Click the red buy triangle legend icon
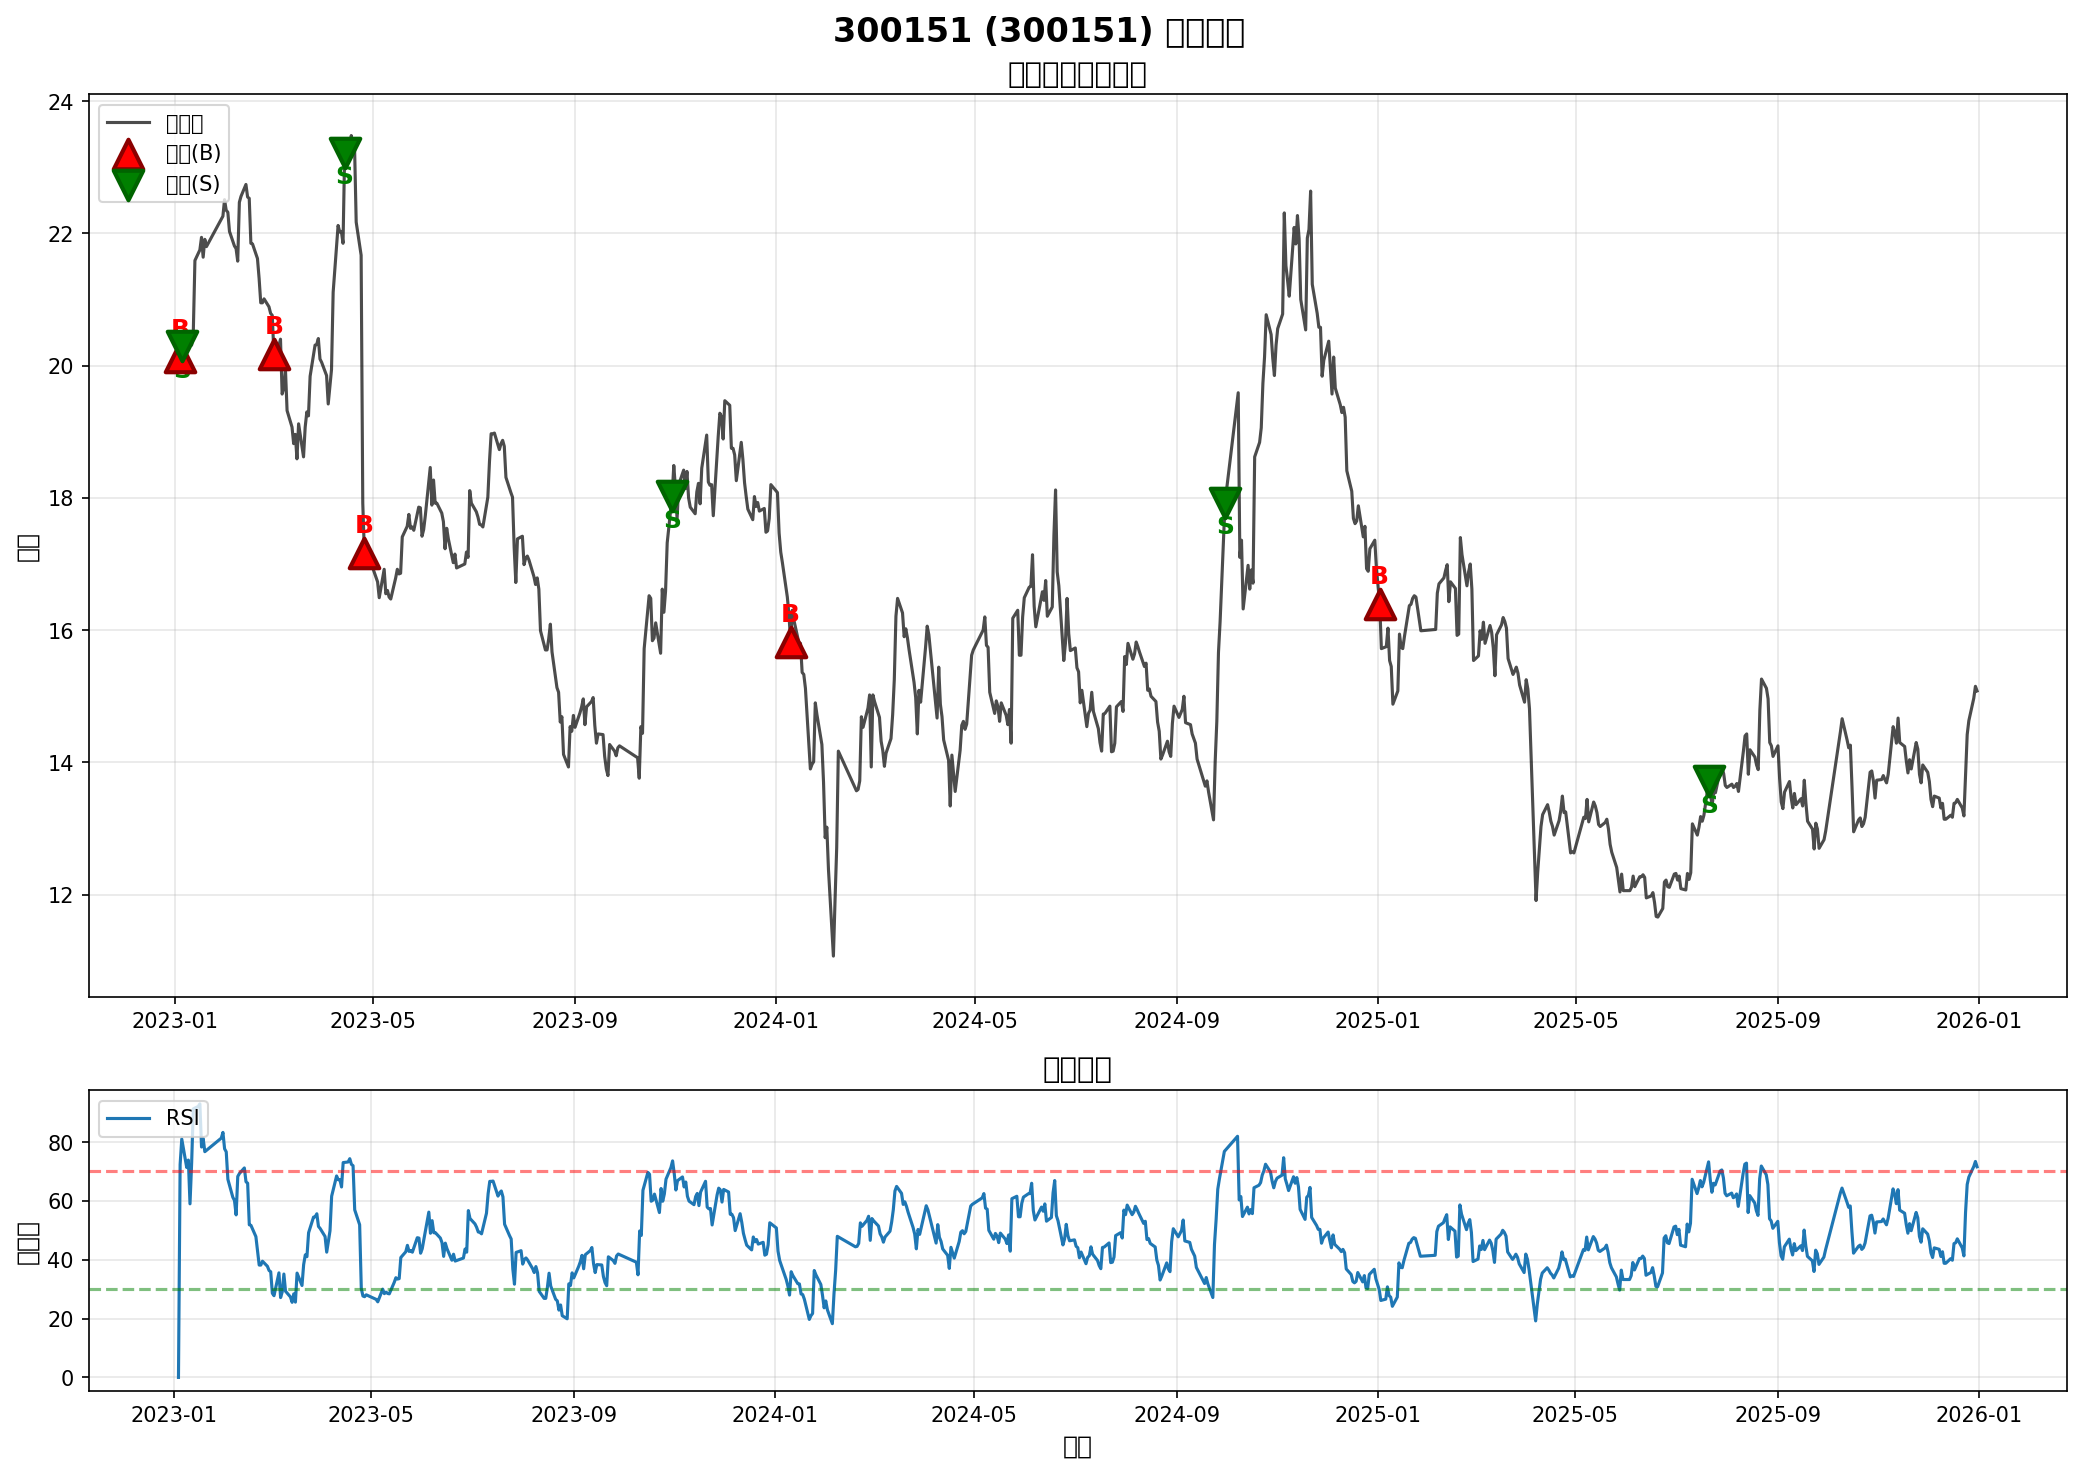Image resolution: width=2082 pixels, height=1473 pixels. tap(128, 154)
